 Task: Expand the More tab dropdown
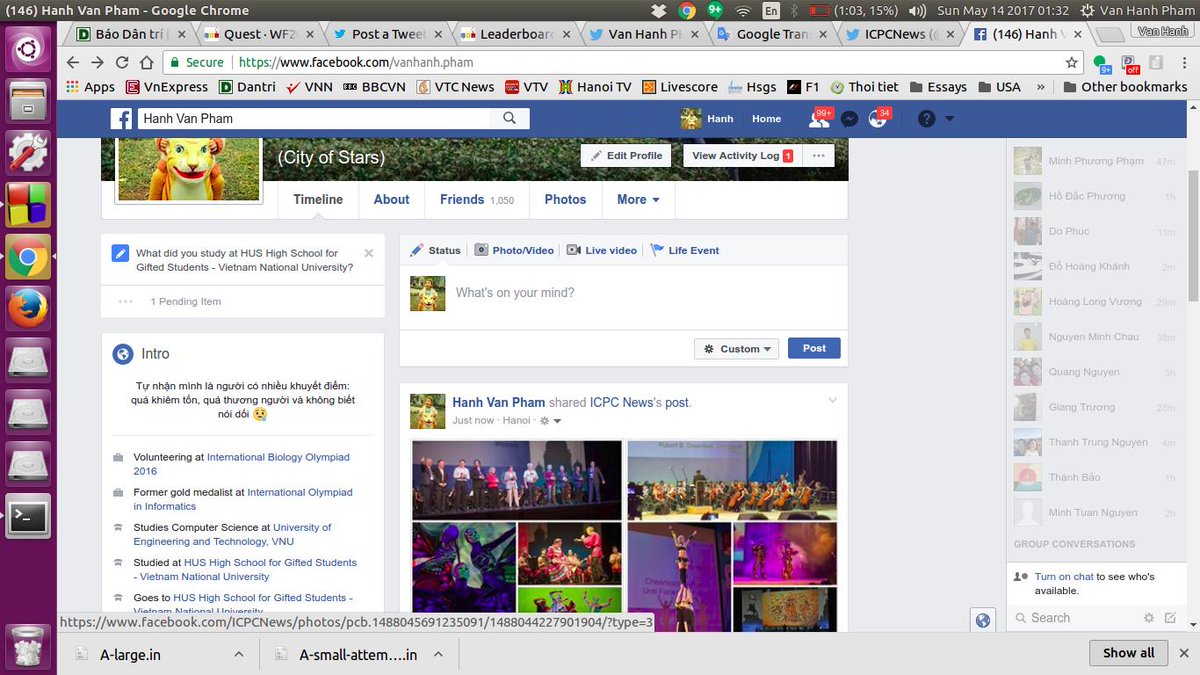[638, 199]
